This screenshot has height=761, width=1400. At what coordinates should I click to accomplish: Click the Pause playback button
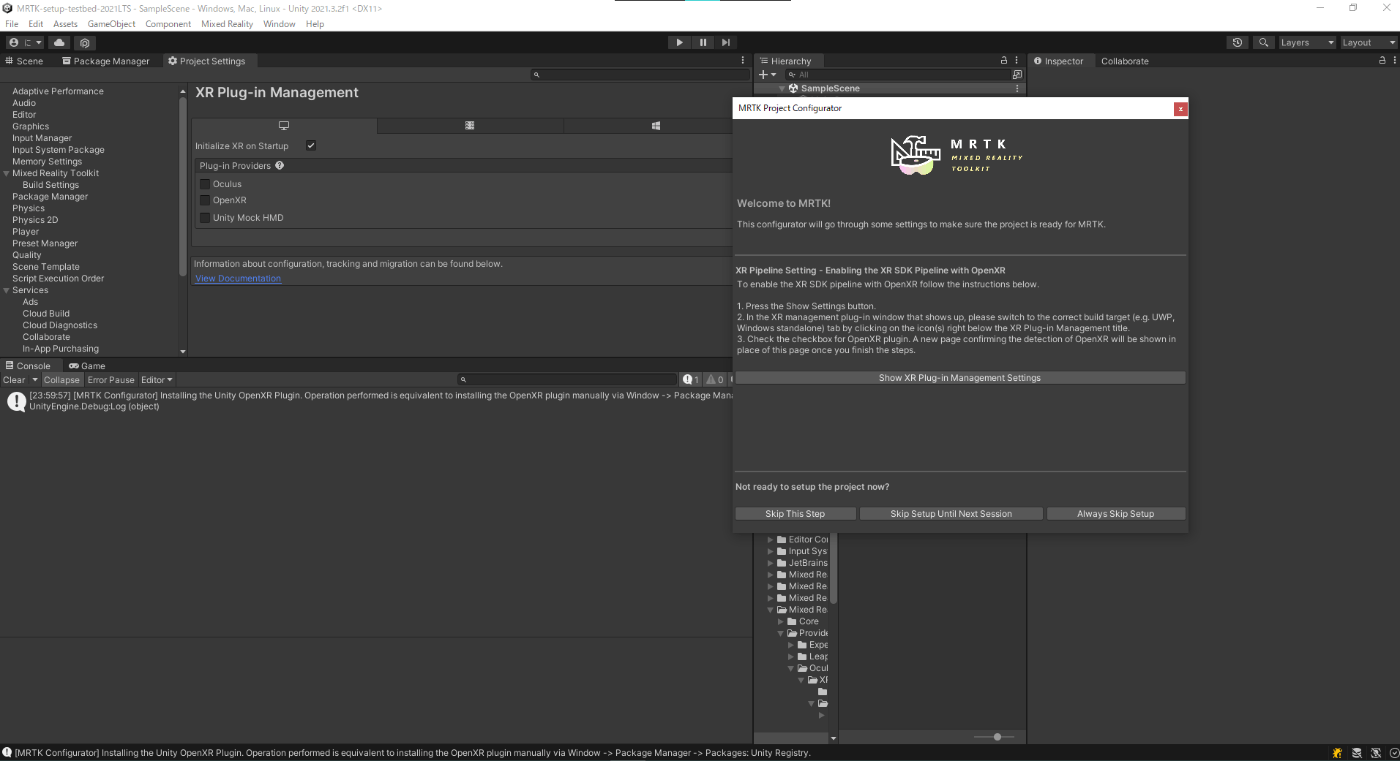click(x=703, y=42)
